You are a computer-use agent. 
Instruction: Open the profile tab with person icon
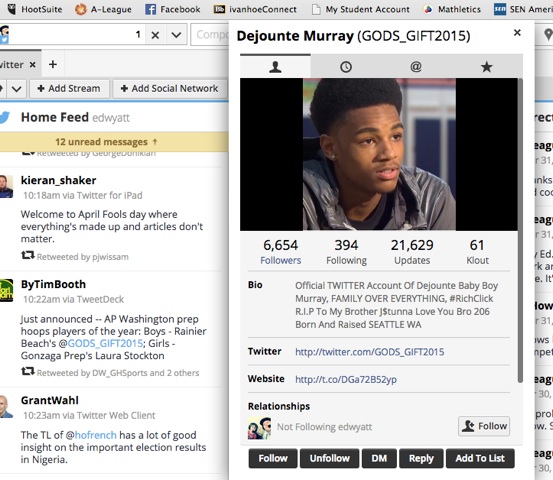tap(275, 66)
